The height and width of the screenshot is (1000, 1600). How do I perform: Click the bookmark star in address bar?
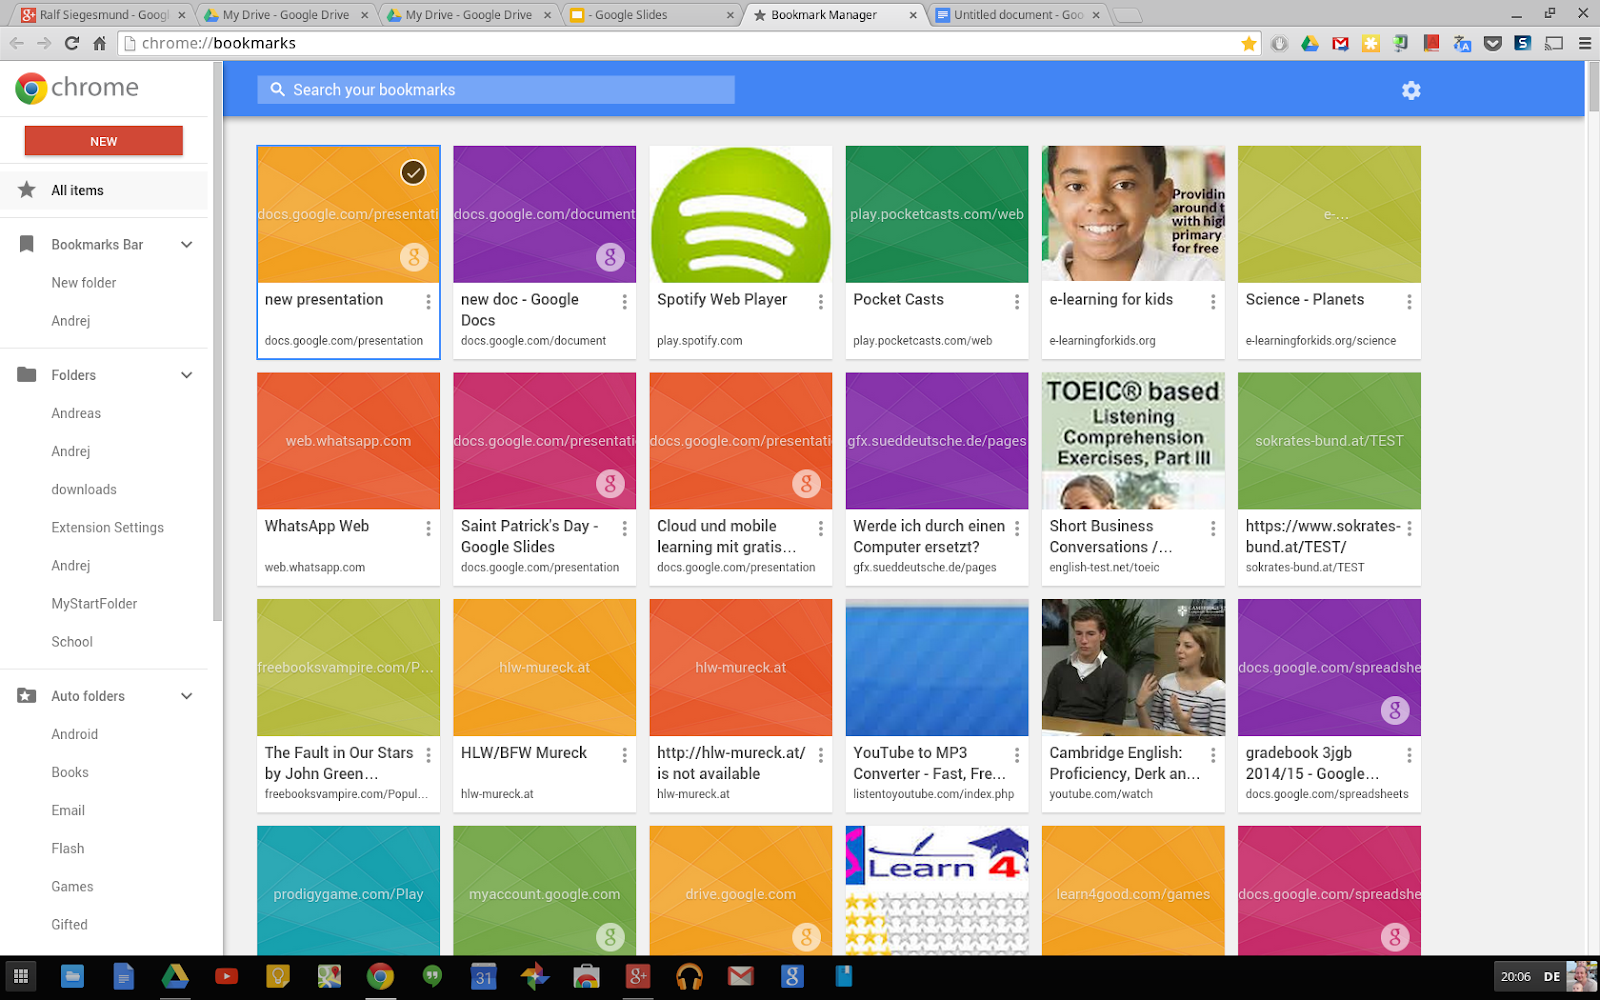pos(1248,43)
